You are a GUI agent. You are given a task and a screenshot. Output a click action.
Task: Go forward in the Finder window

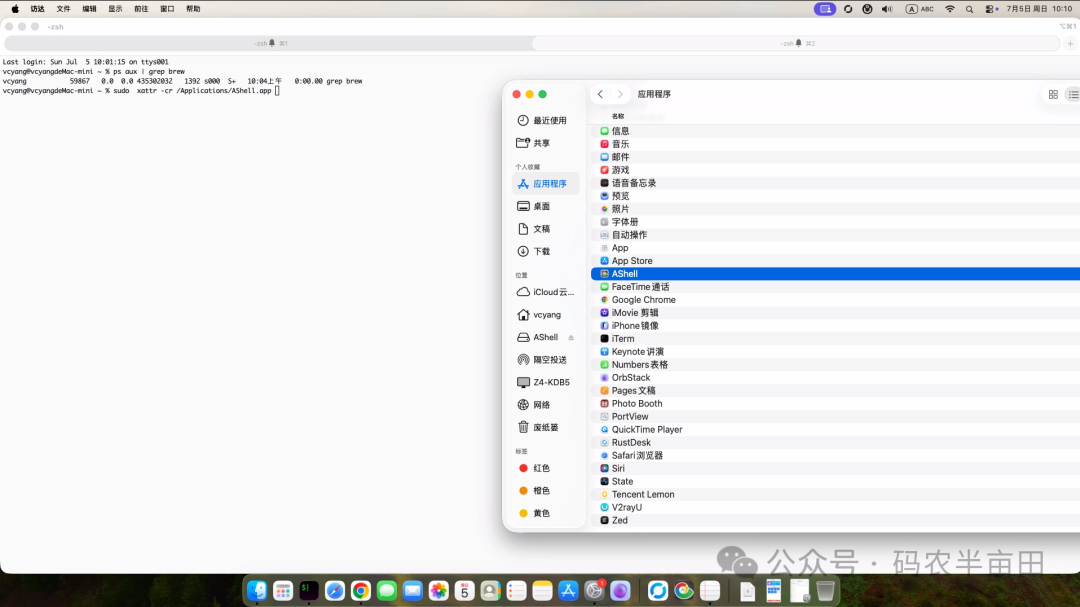pyautogui.click(x=620, y=94)
